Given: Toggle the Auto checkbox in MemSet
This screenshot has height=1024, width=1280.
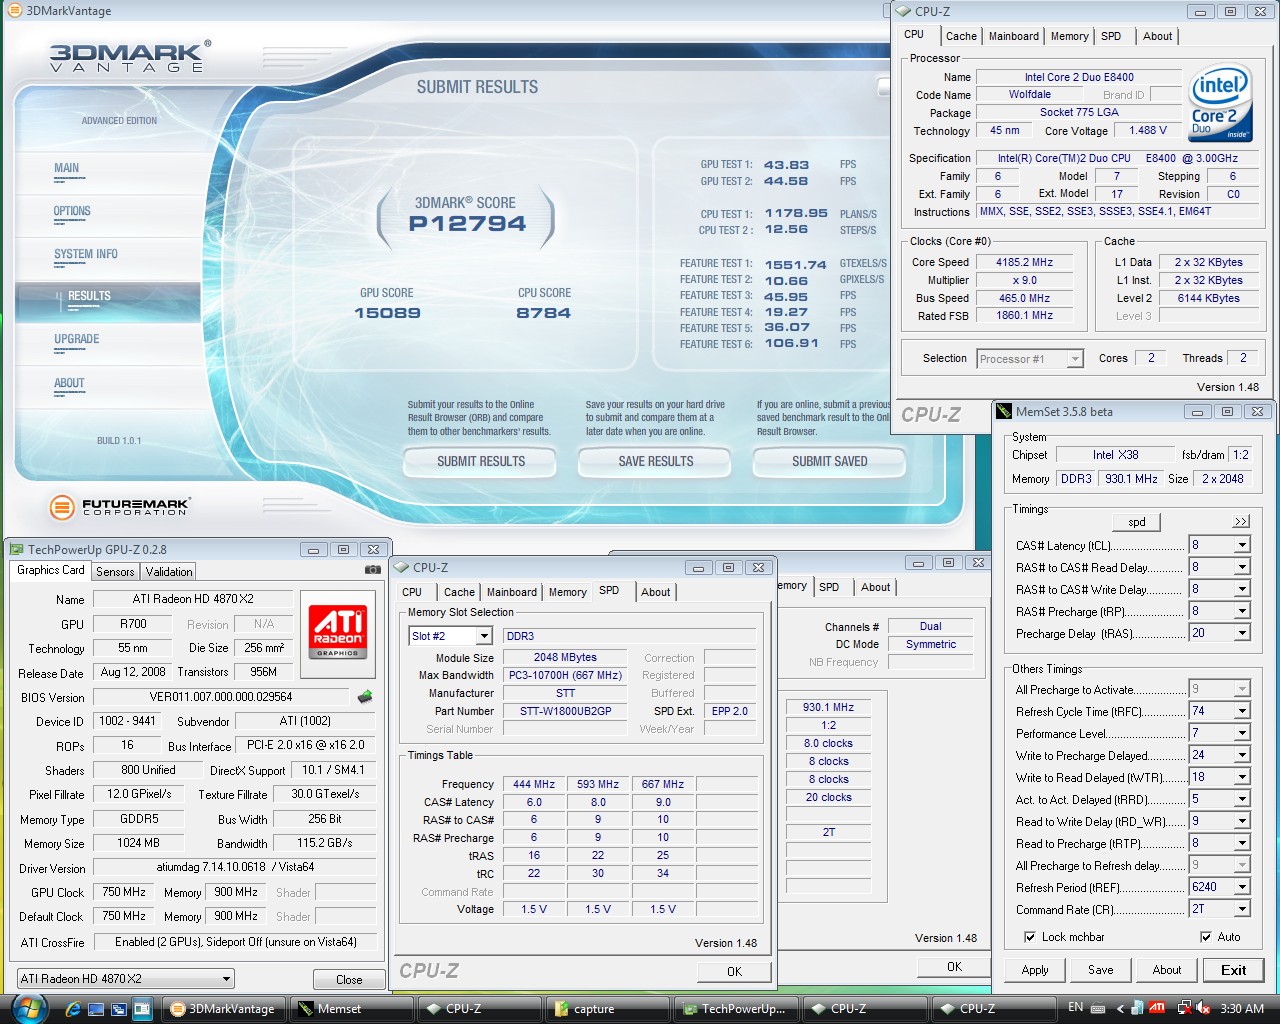Looking at the screenshot, I should tap(1206, 937).
